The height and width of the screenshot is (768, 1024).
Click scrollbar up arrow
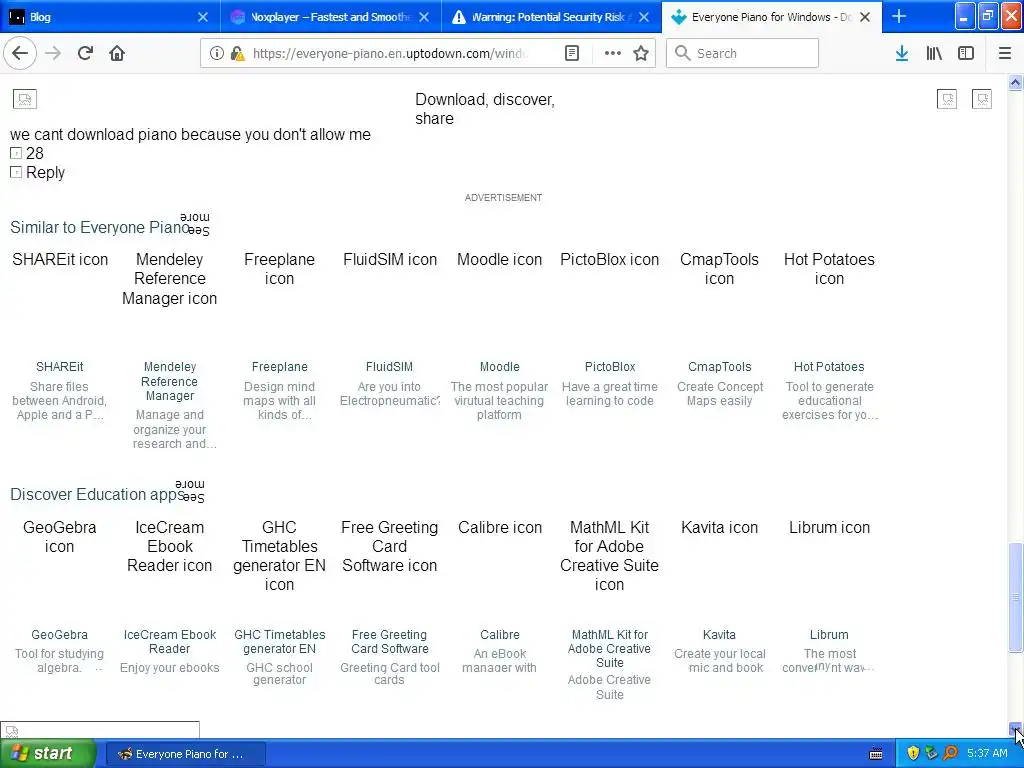(1015, 82)
